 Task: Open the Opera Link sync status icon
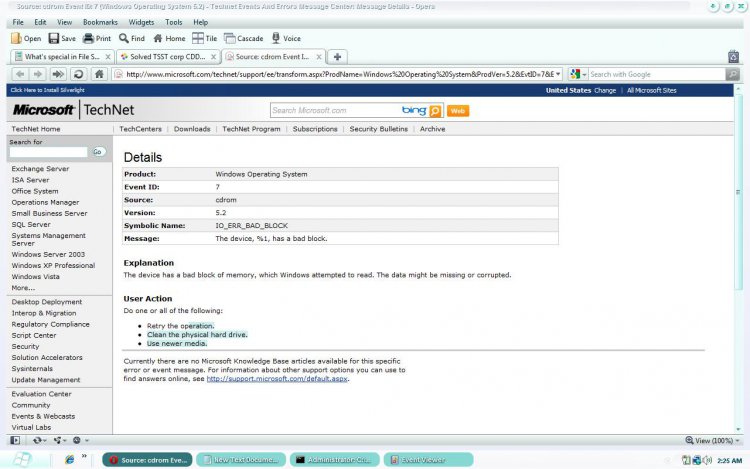click(x=38, y=440)
